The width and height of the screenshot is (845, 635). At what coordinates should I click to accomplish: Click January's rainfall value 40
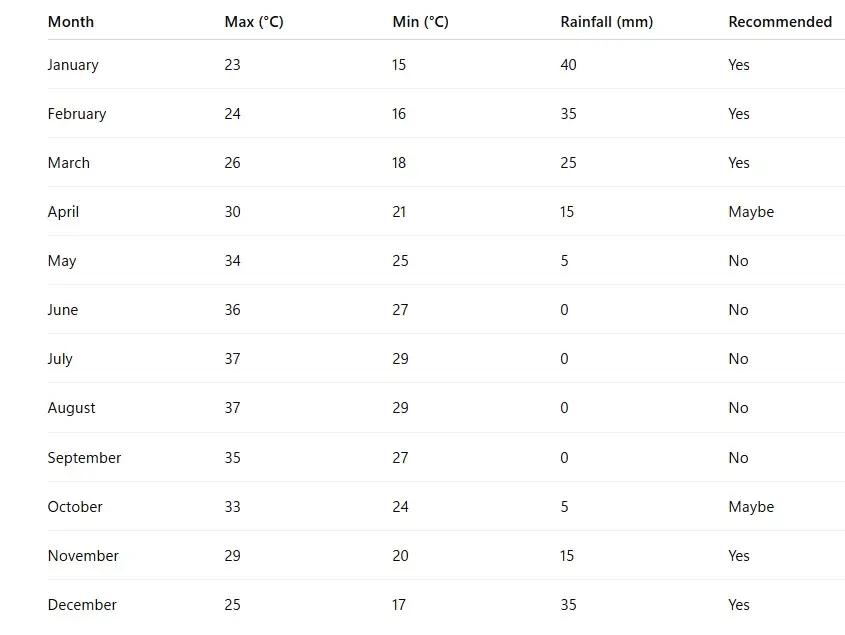click(x=568, y=65)
